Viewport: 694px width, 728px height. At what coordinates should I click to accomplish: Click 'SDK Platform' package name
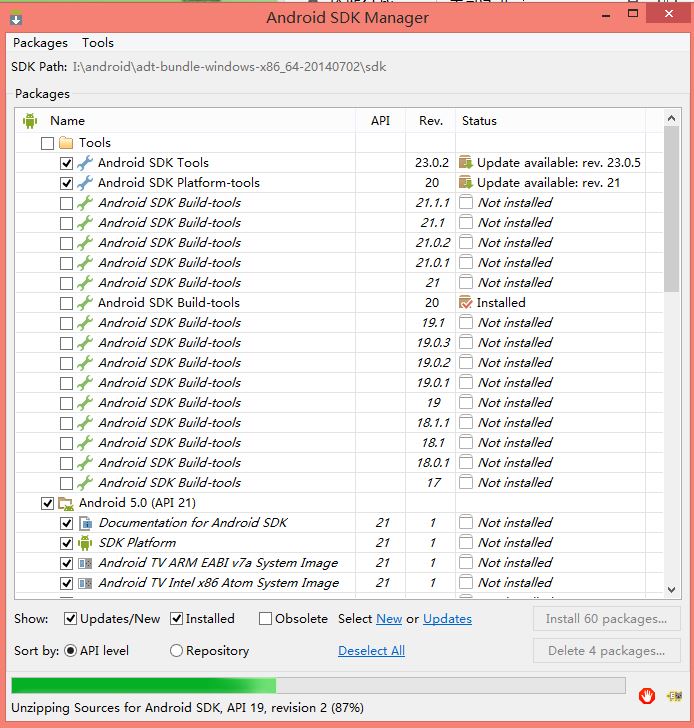coord(137,543)
